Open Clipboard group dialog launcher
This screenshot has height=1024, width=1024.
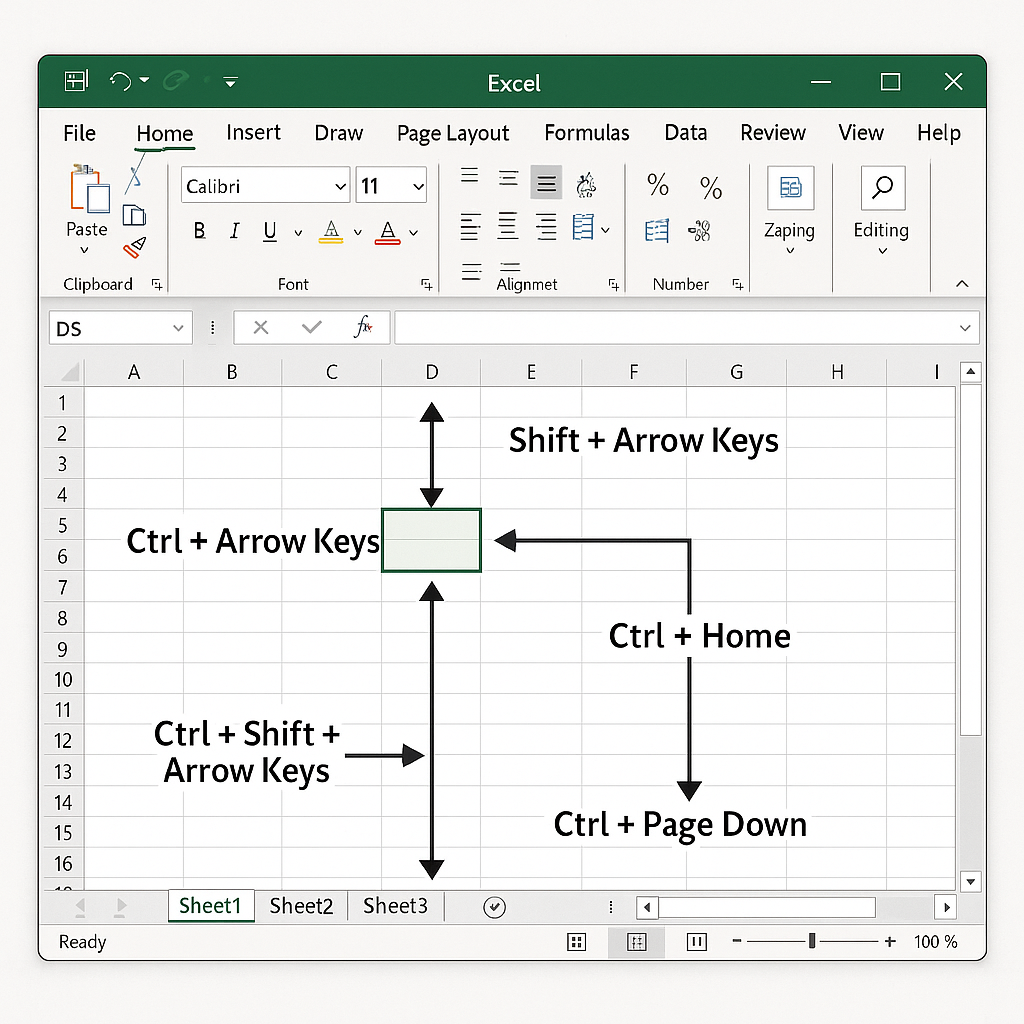157,284
